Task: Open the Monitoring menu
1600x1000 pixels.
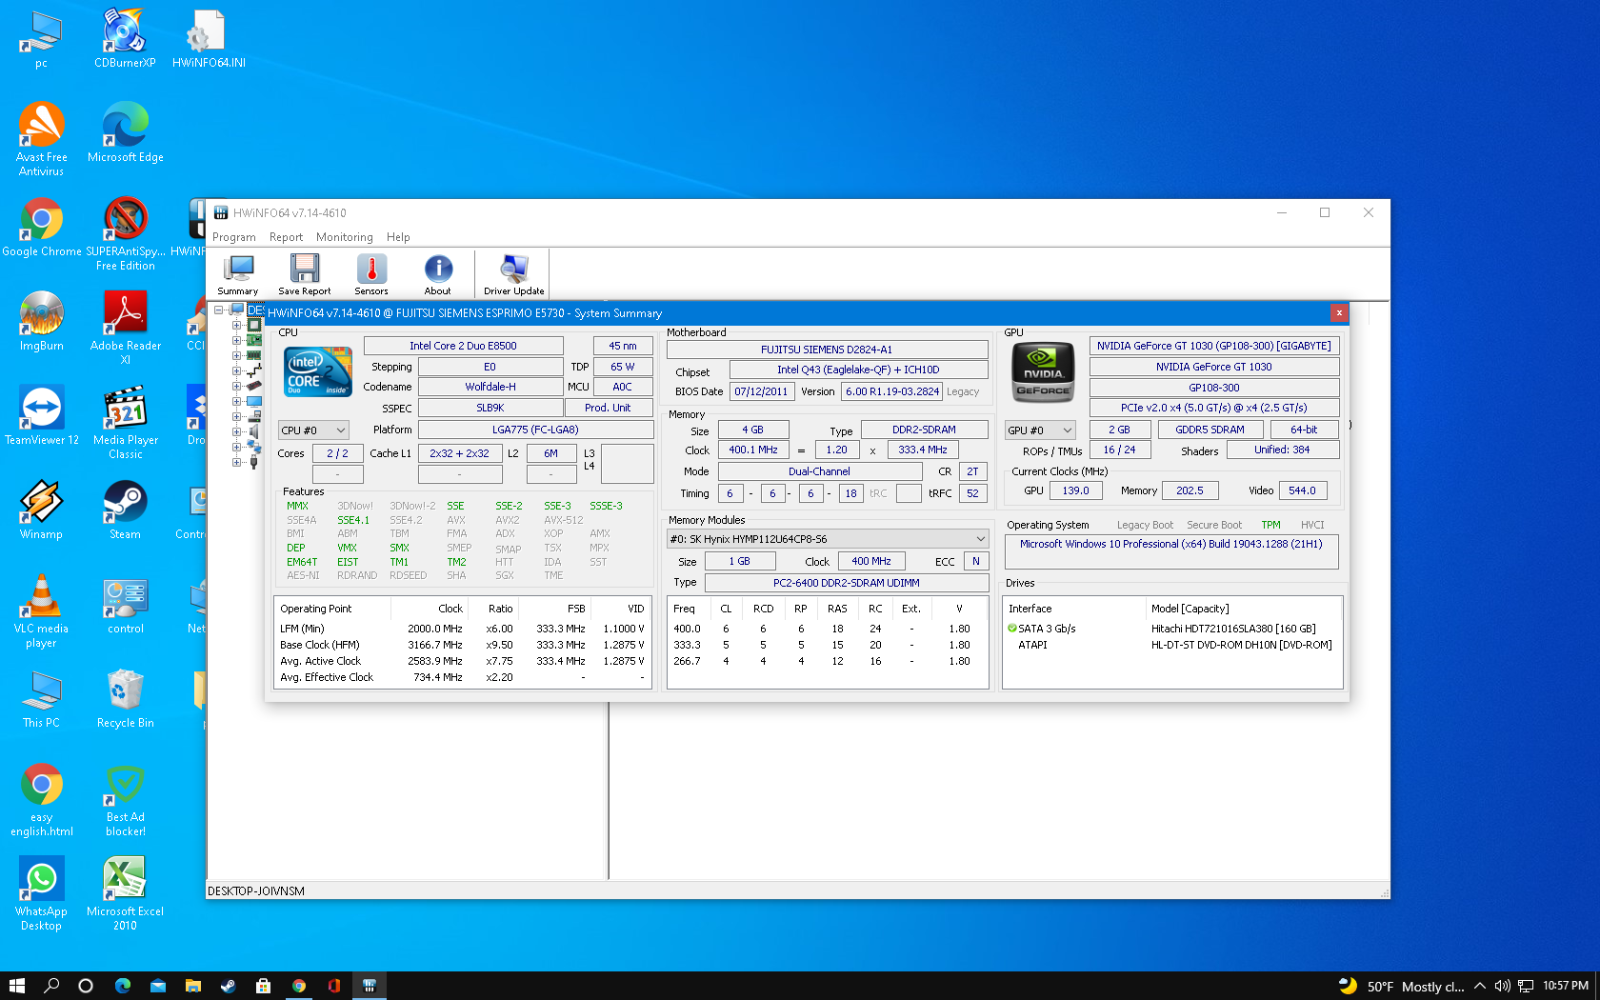Action: (344, 237)
